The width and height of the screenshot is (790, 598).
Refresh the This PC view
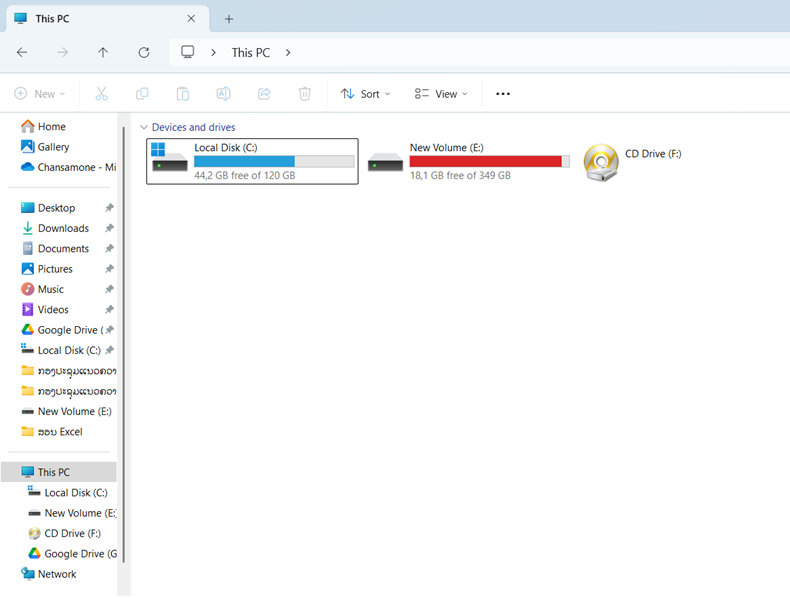tap(144, 52)
